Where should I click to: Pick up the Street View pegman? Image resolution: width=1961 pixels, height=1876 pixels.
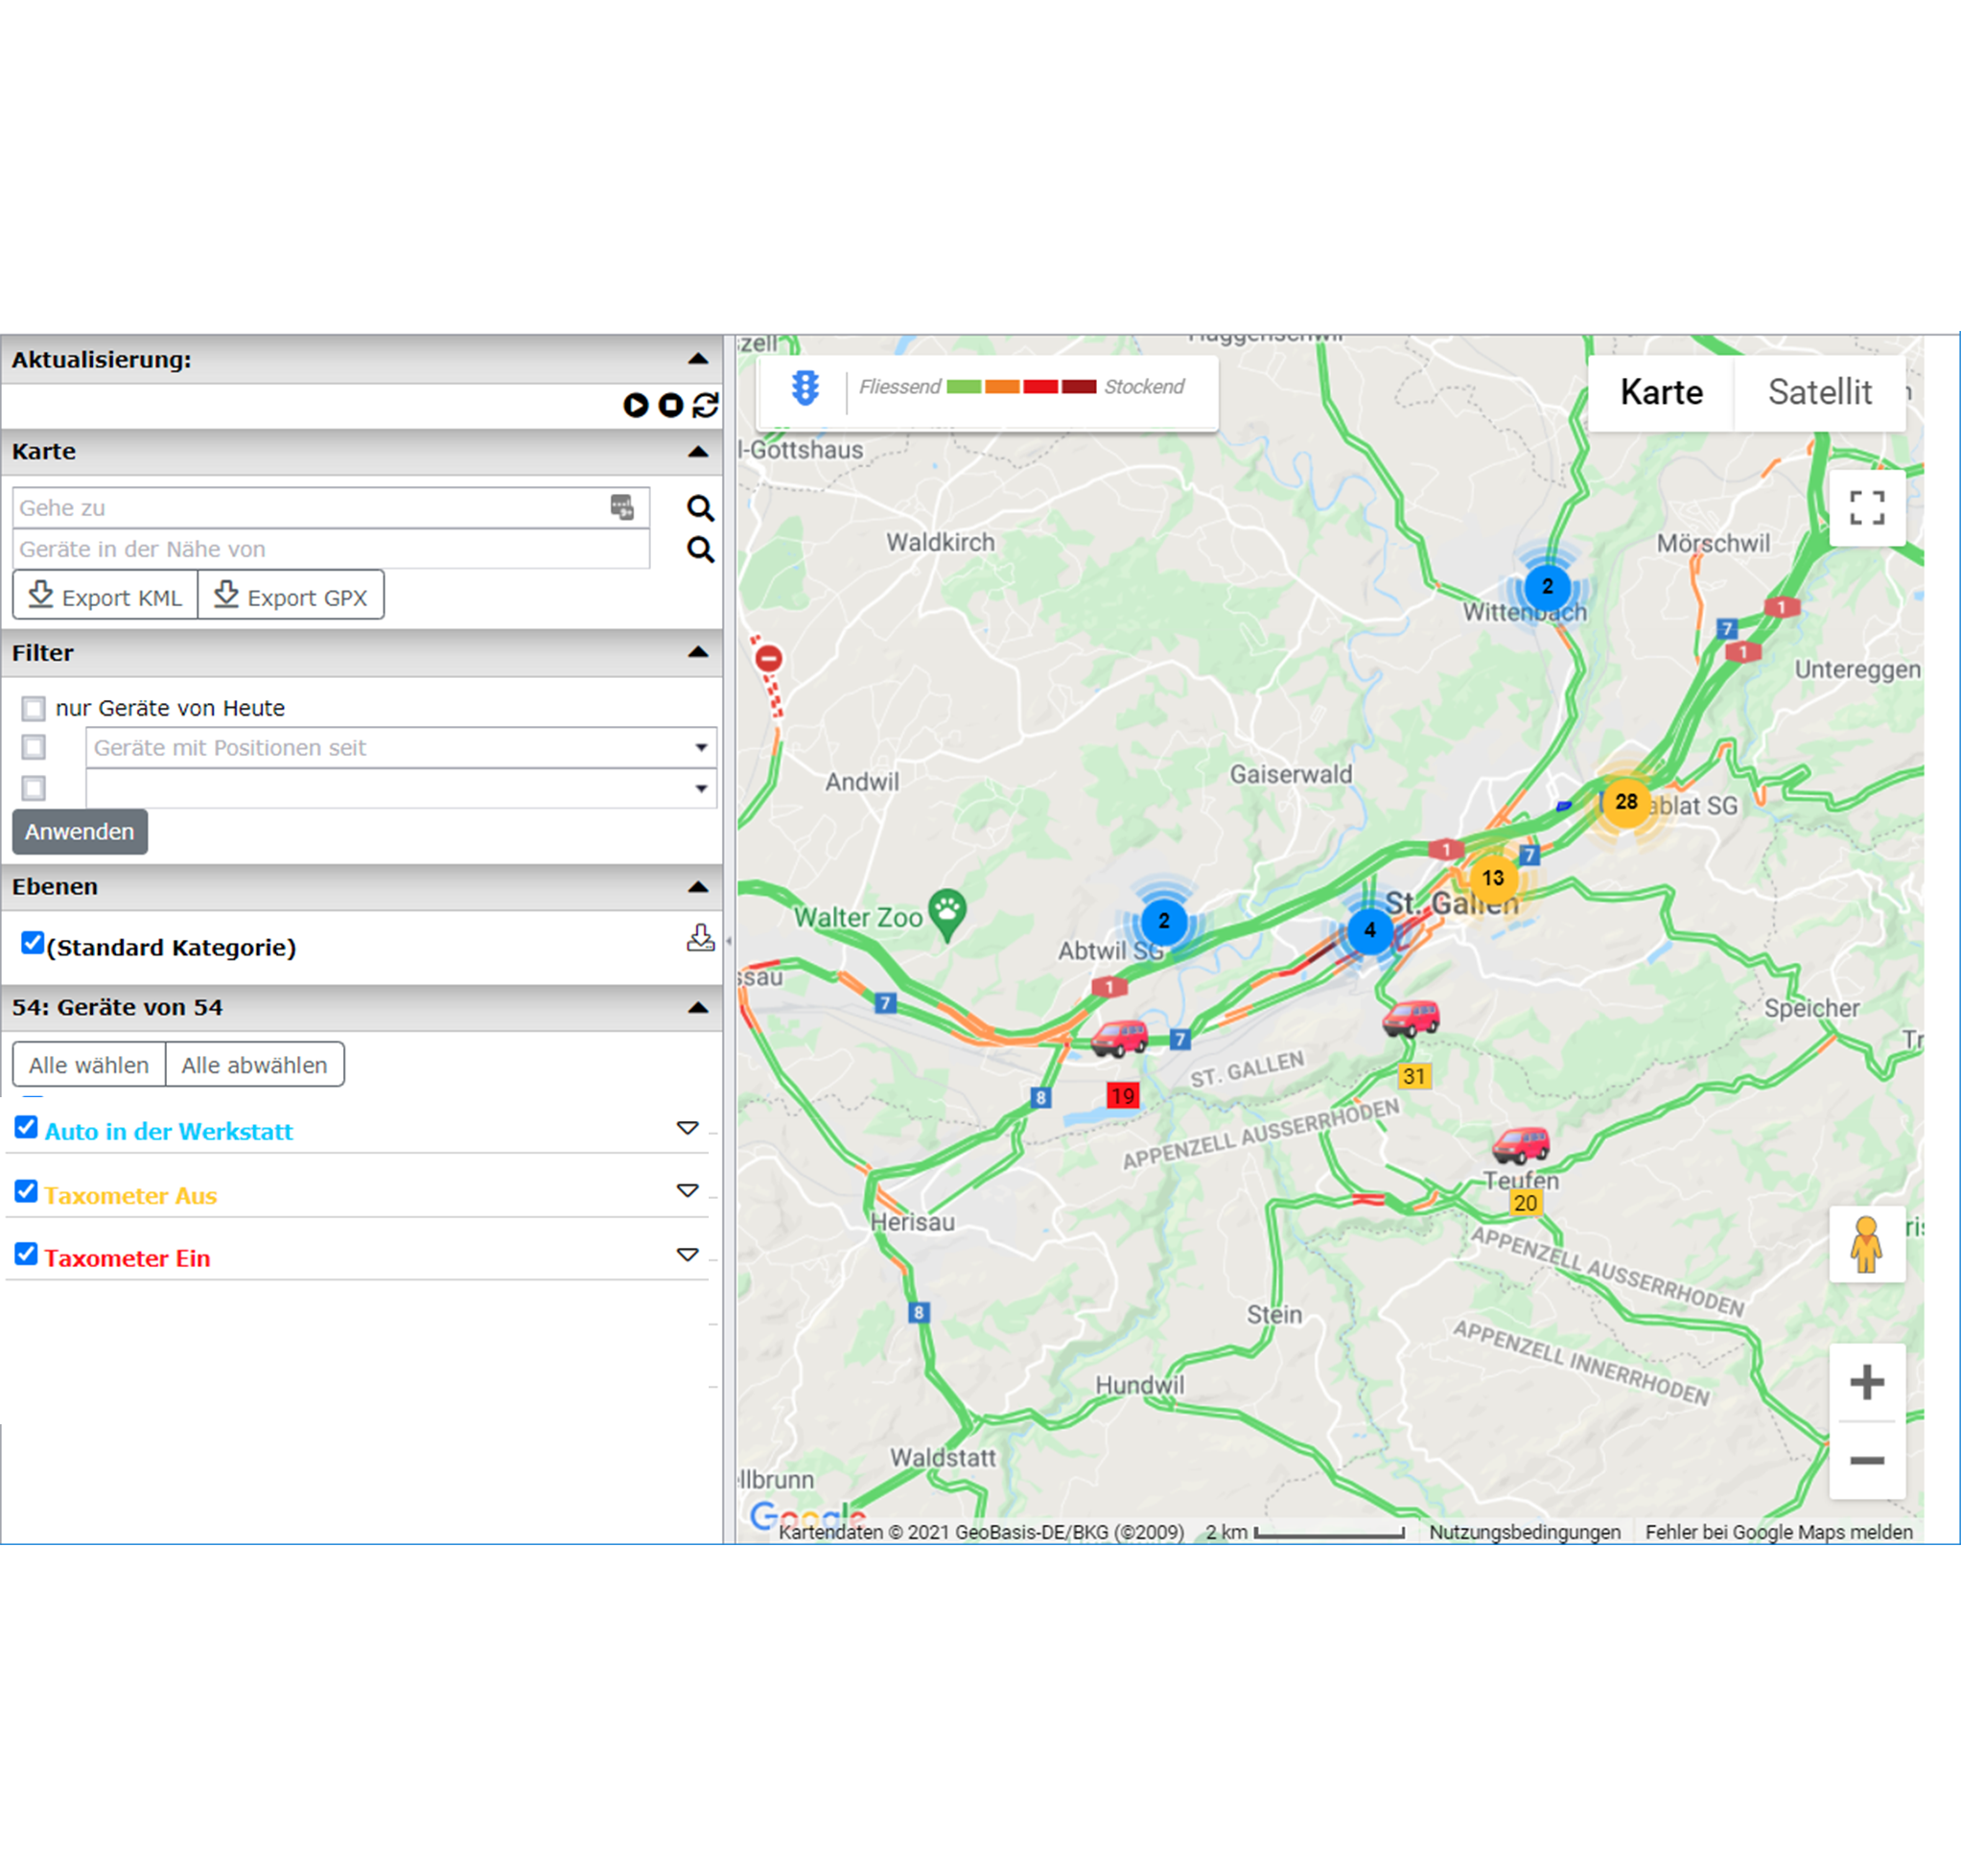click(x=1866, y=1244)
